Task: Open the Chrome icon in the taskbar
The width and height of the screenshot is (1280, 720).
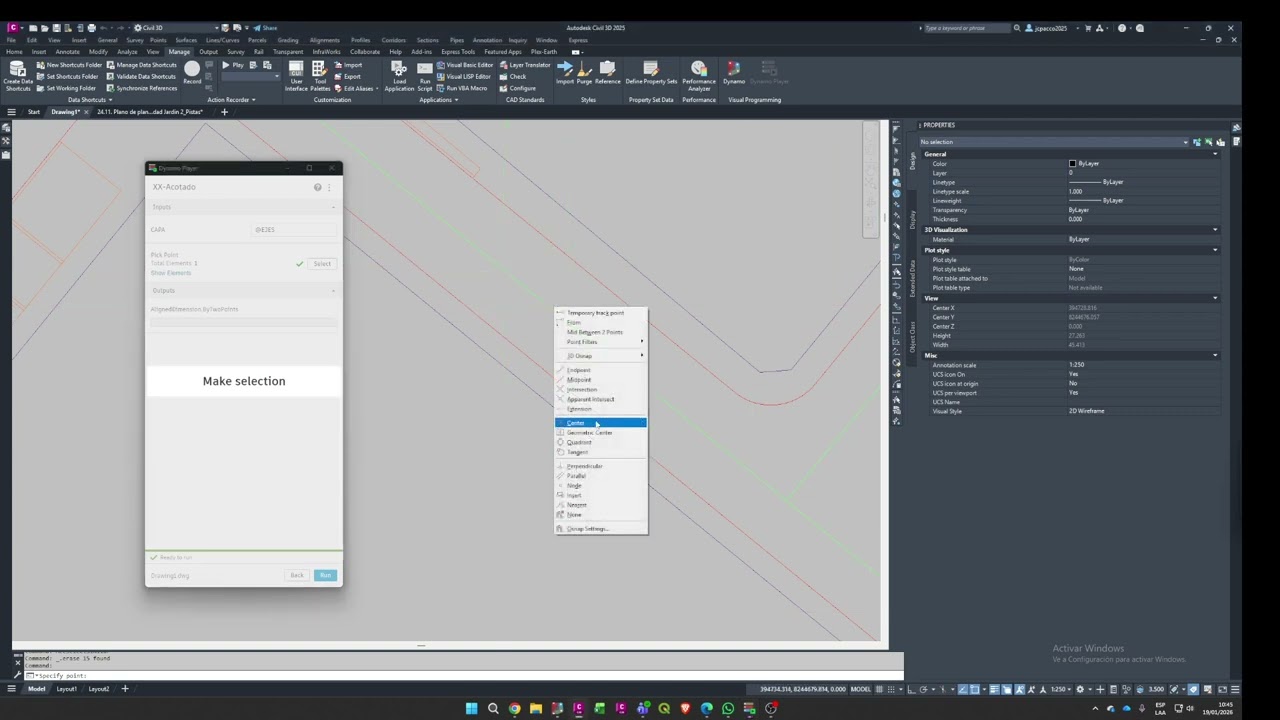Action: click(x=514, y=708)
